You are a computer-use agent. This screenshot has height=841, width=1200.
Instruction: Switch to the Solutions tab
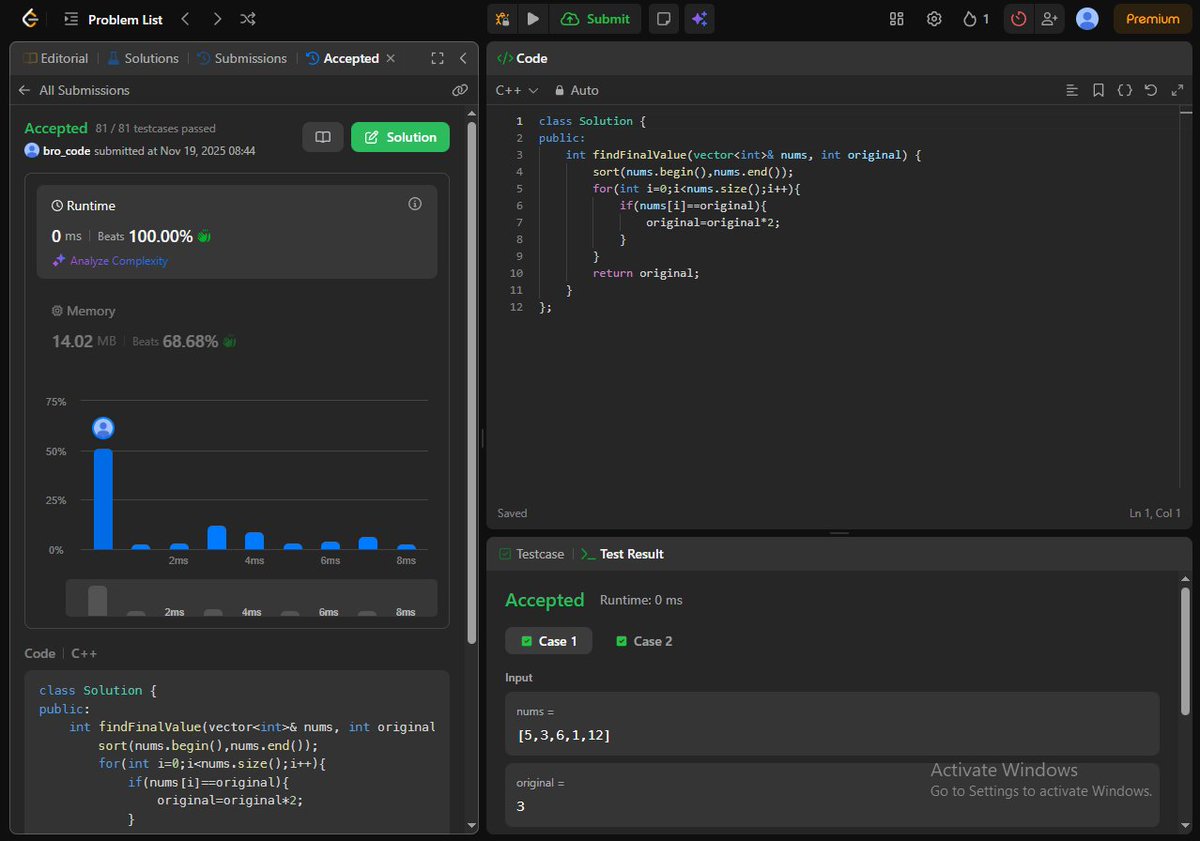click(x=150, y=58)
